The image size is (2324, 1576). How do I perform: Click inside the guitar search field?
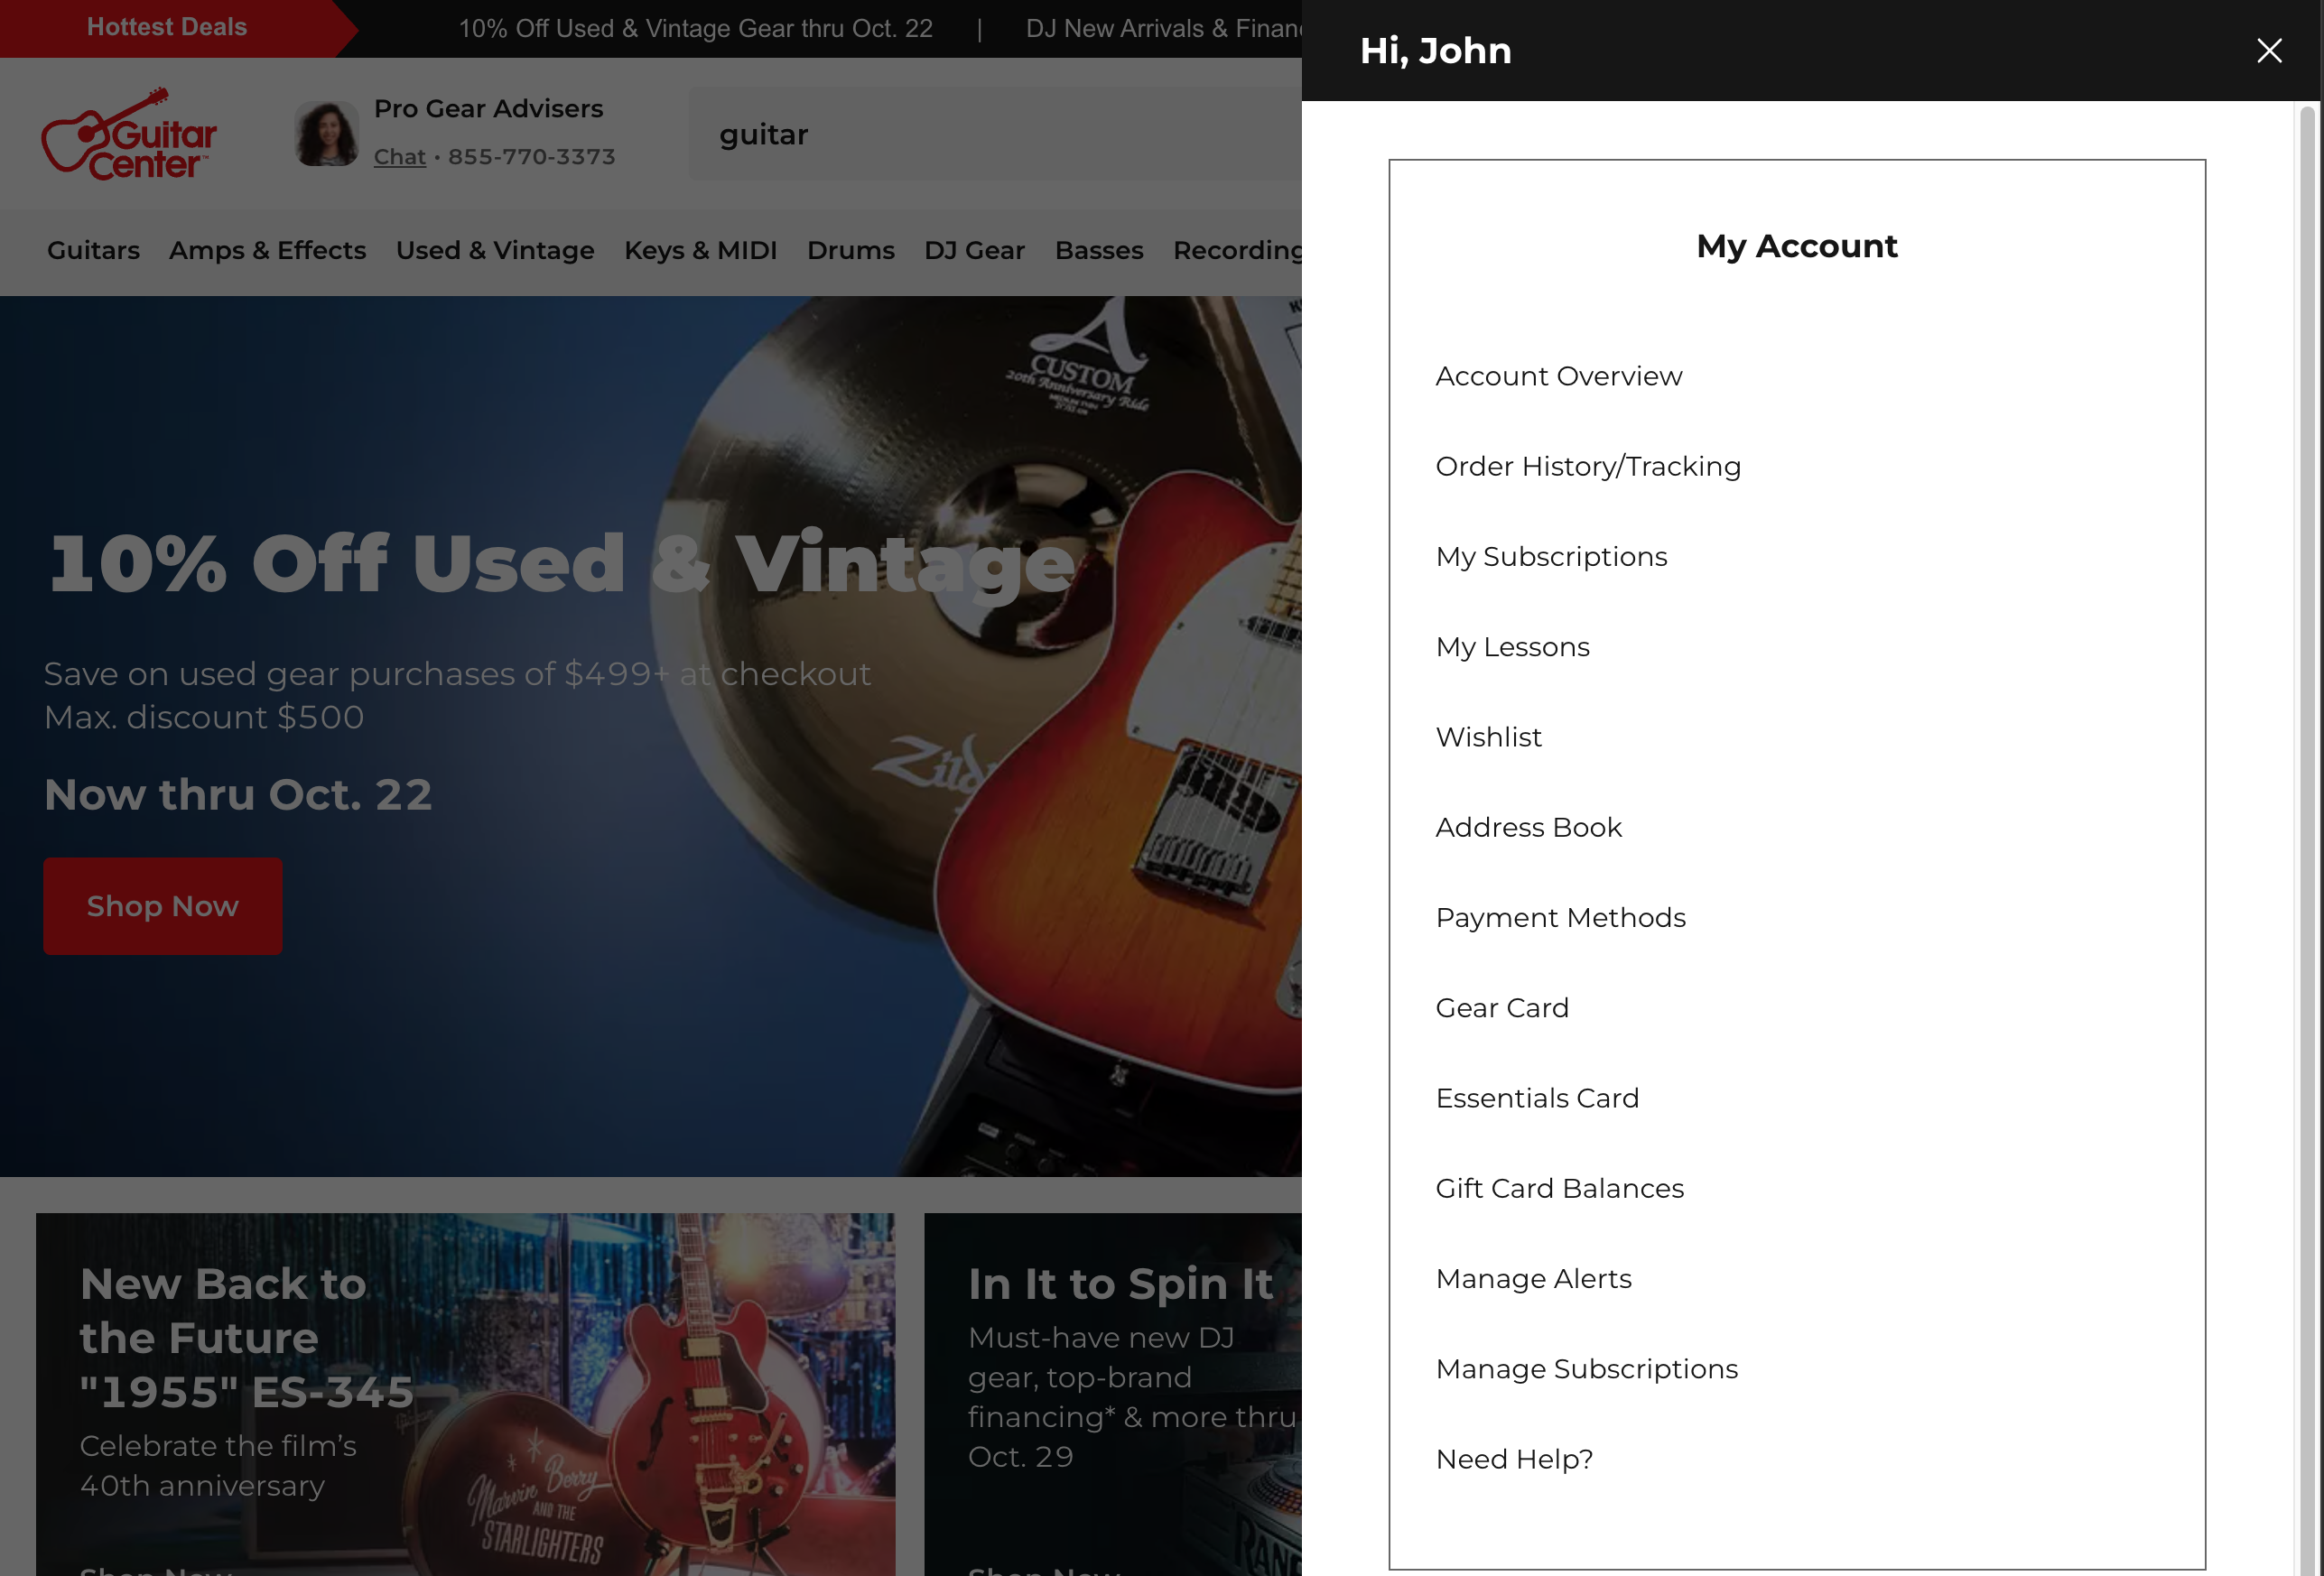coord(1000,134)
